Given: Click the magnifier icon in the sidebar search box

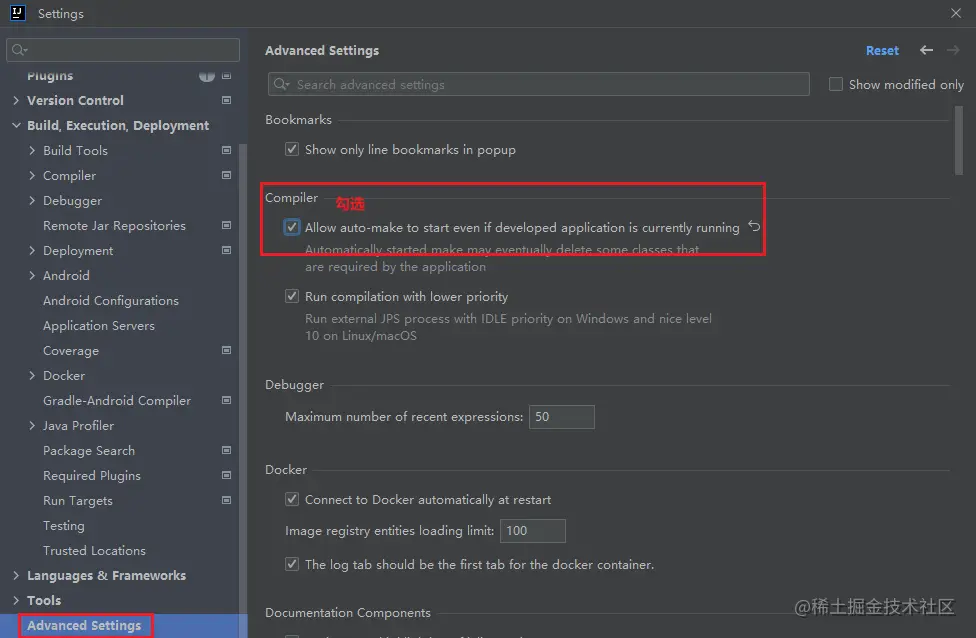Looking at the screenshot, I should (19, 50).
